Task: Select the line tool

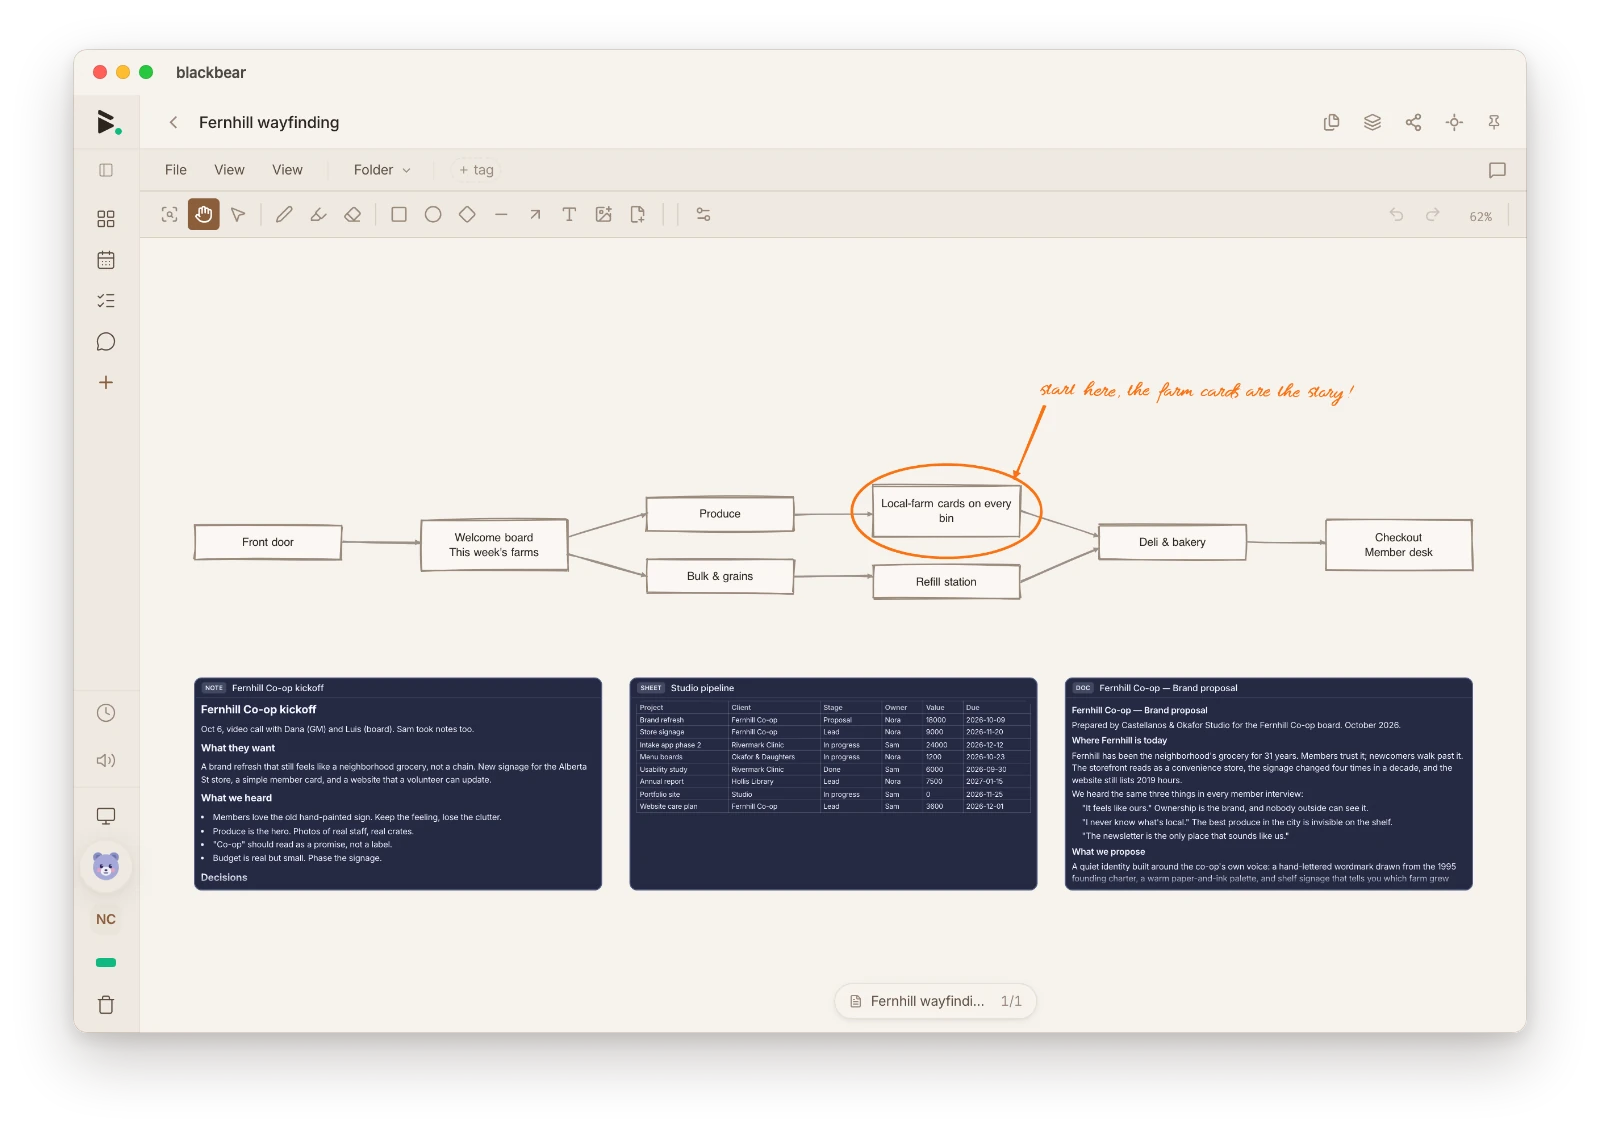Action: pos(501,214)
